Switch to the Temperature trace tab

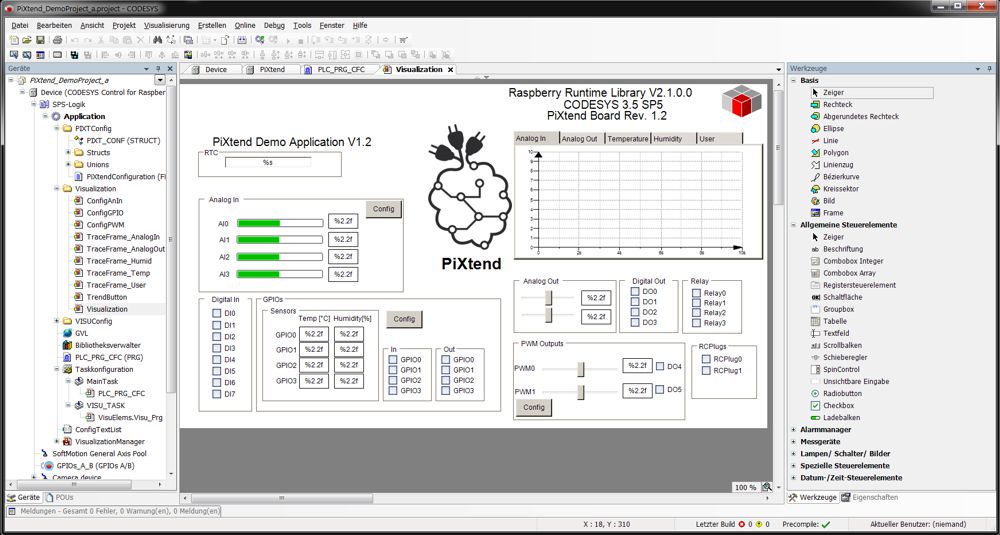click(628, 138)
